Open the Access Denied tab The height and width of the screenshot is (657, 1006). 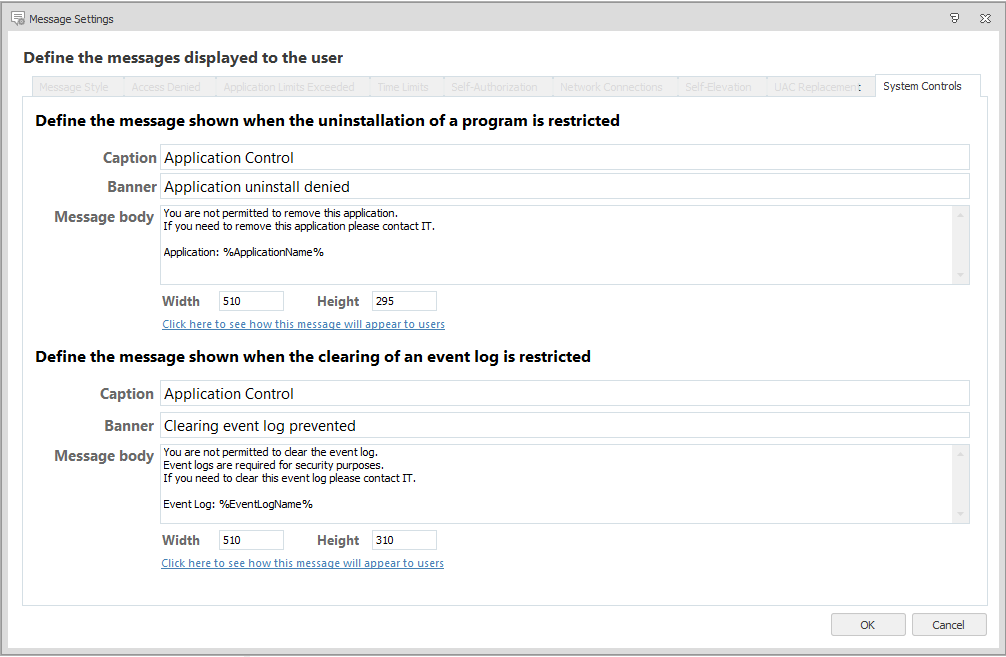[x=166, y=87]
